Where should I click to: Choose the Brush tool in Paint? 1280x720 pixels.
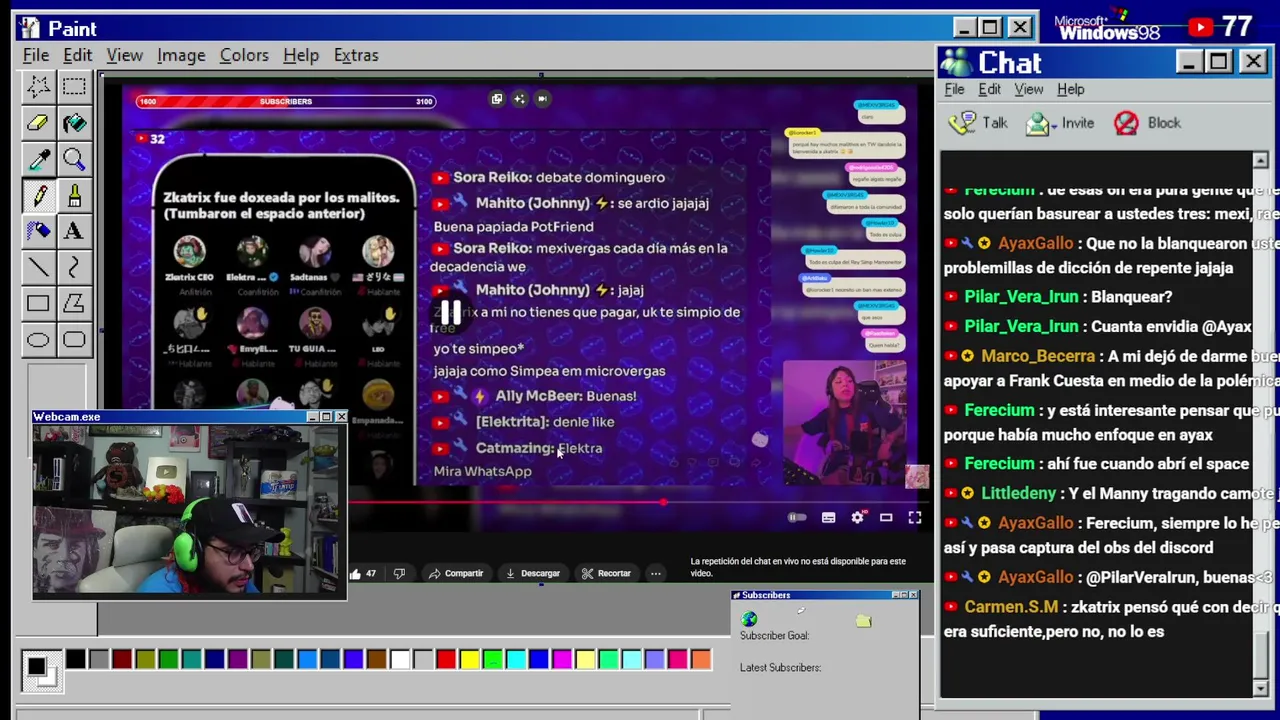pyautogui.click(x=74, y=195)
